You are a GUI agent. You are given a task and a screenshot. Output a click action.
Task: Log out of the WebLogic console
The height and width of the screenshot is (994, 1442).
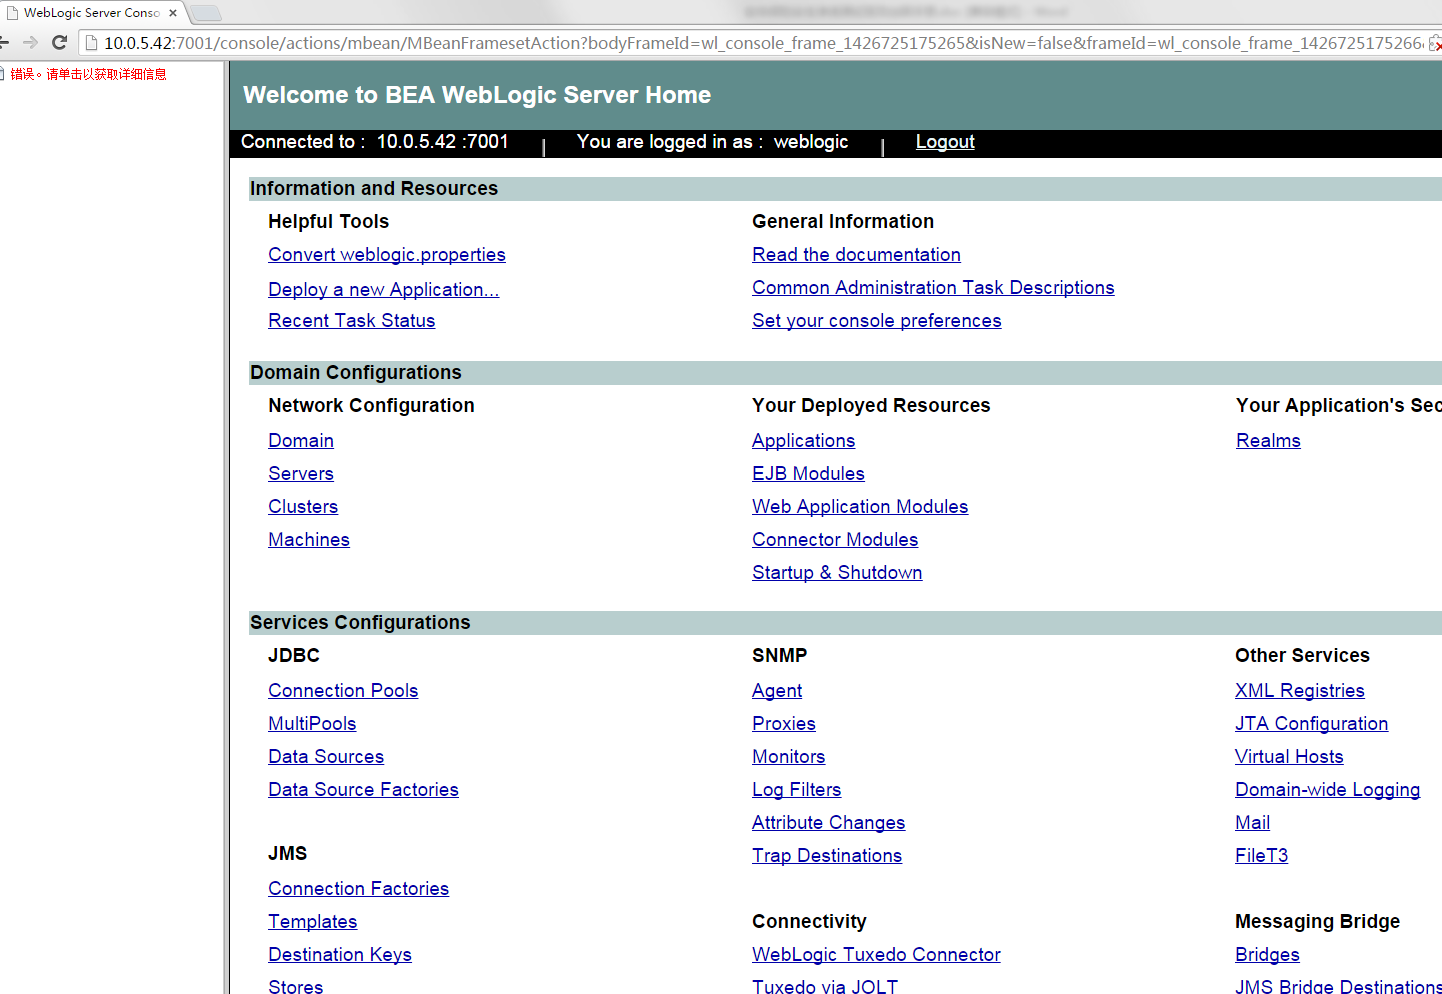tap(945, 142)
